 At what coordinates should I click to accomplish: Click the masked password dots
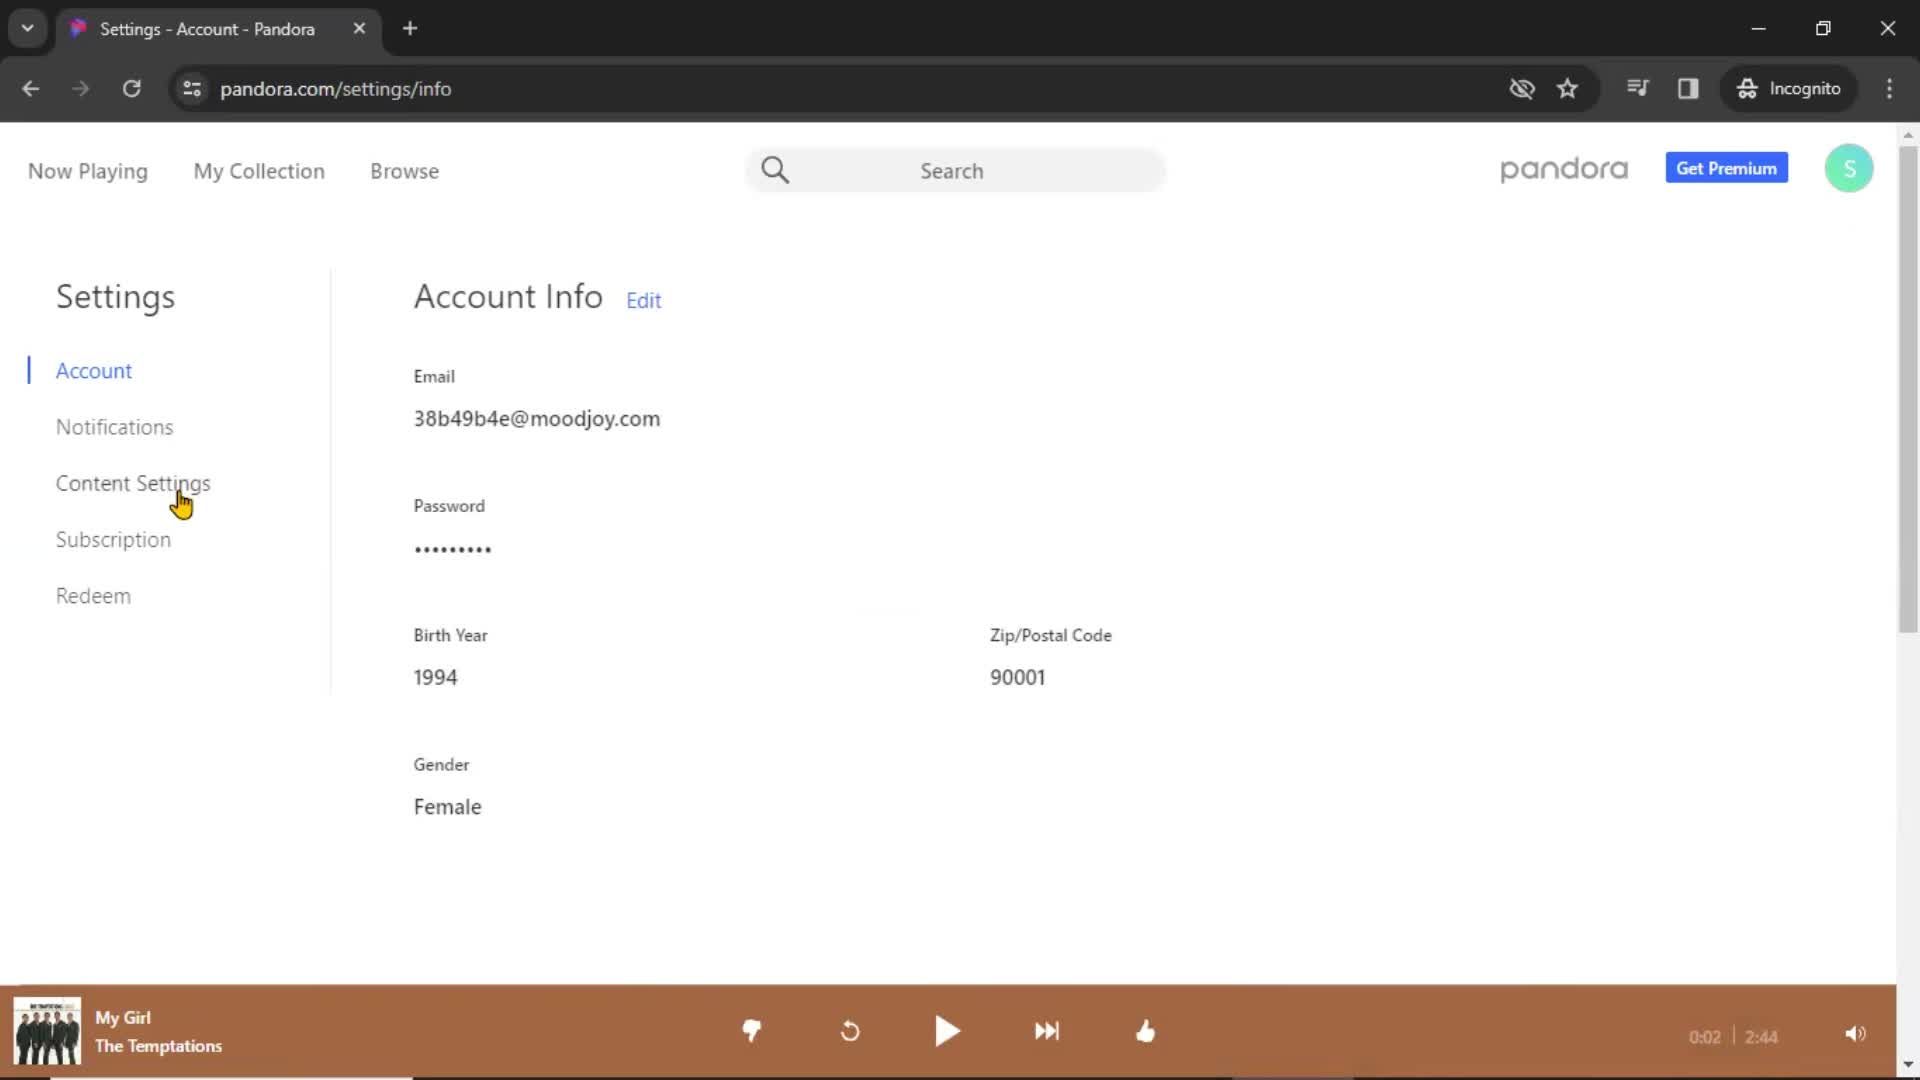coord(453,549)
